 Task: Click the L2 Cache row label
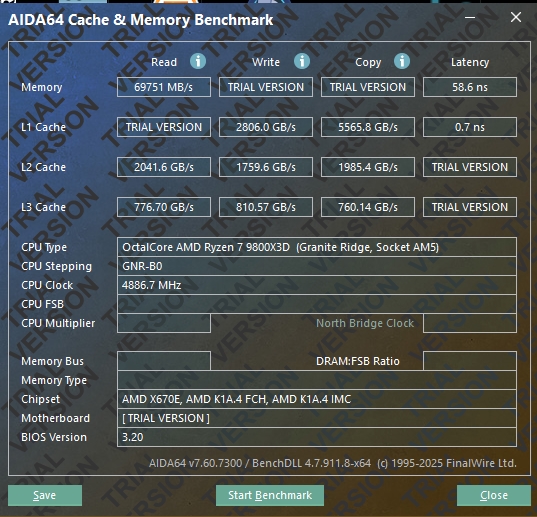[43, 167]
